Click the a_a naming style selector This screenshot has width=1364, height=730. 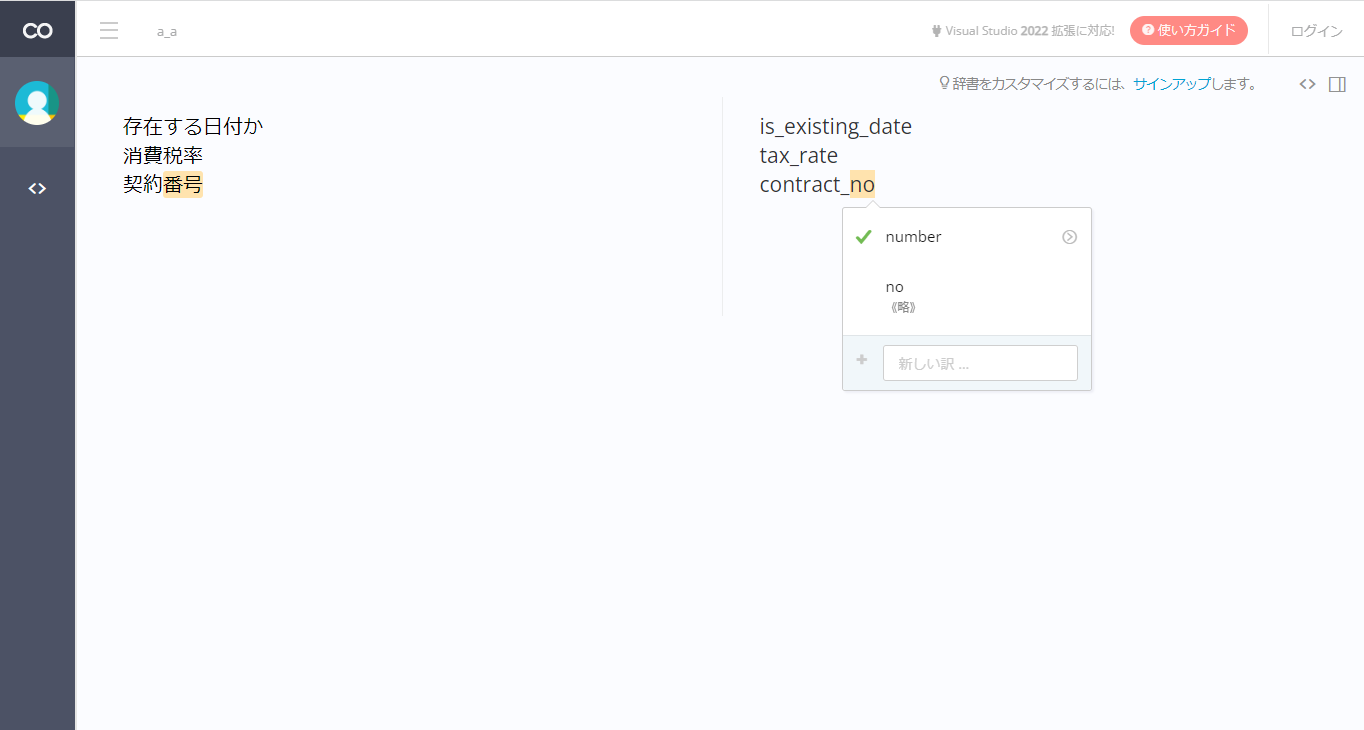point(167,31)
